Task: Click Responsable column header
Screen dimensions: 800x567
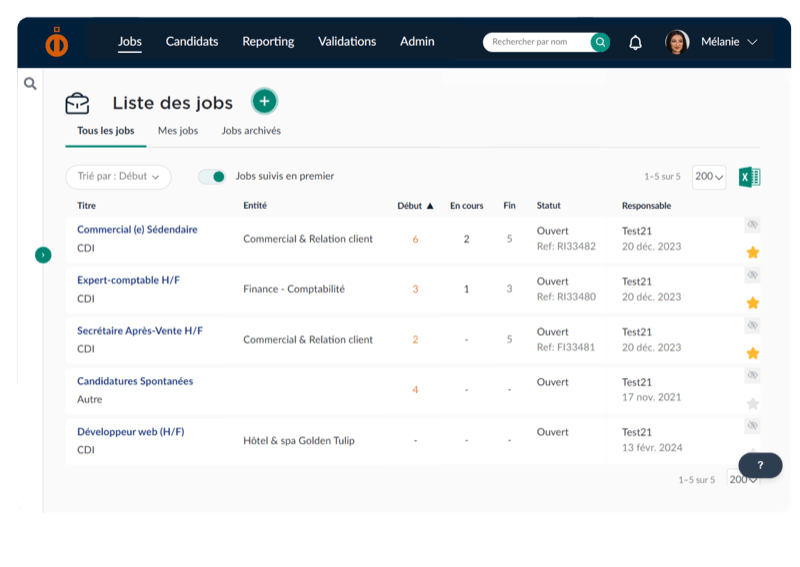Action: tap(646, 206)
